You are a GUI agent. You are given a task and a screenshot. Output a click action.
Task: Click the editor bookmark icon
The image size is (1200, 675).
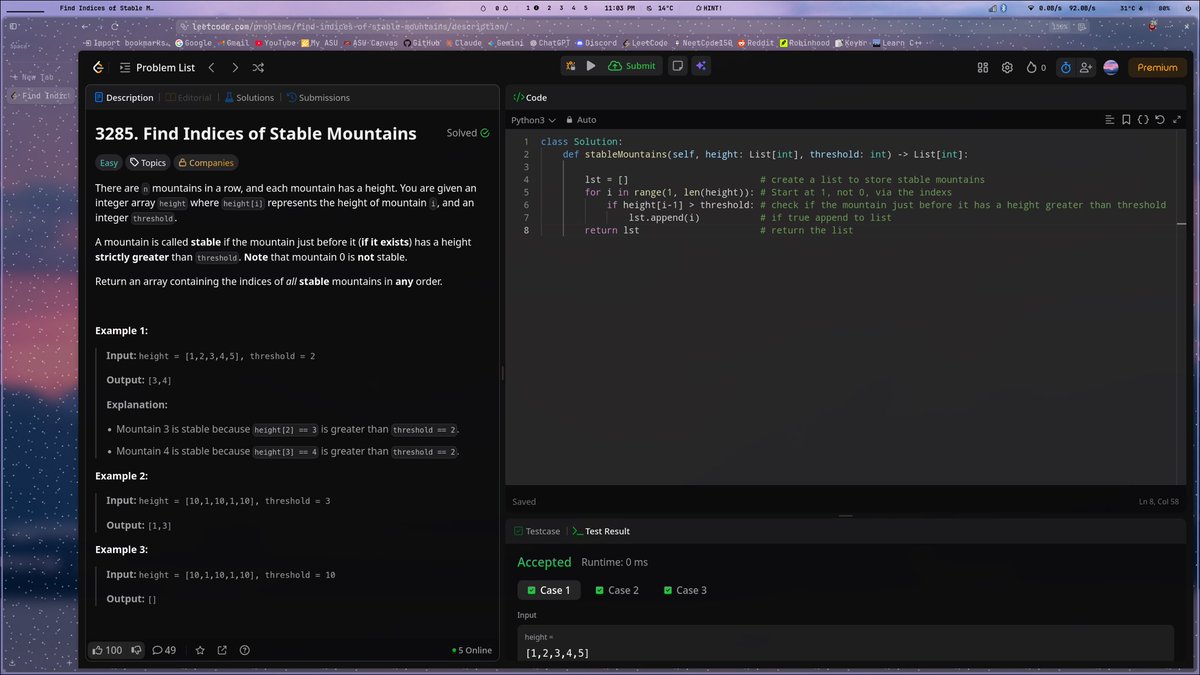tap(1126, 119)
